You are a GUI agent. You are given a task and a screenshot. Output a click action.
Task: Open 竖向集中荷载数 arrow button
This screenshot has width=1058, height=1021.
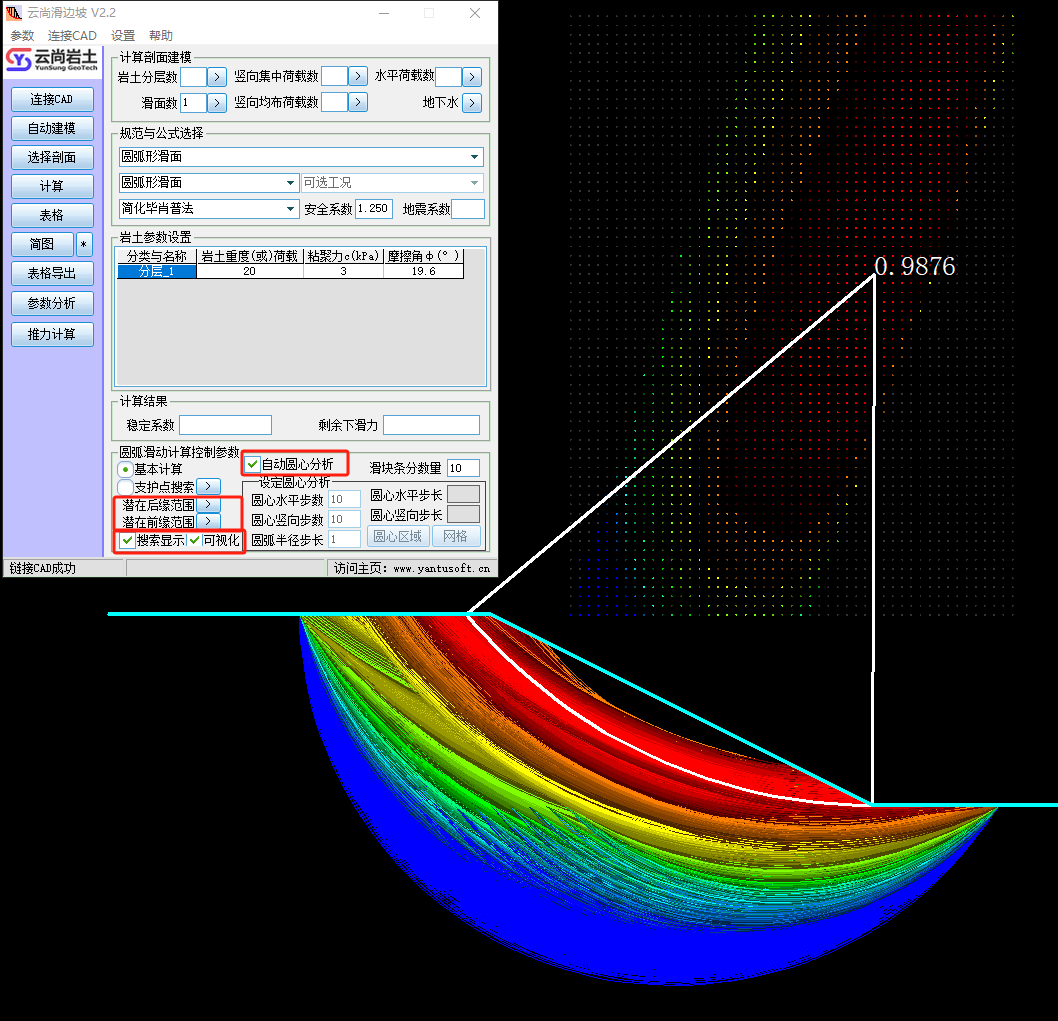click(358, 77)
